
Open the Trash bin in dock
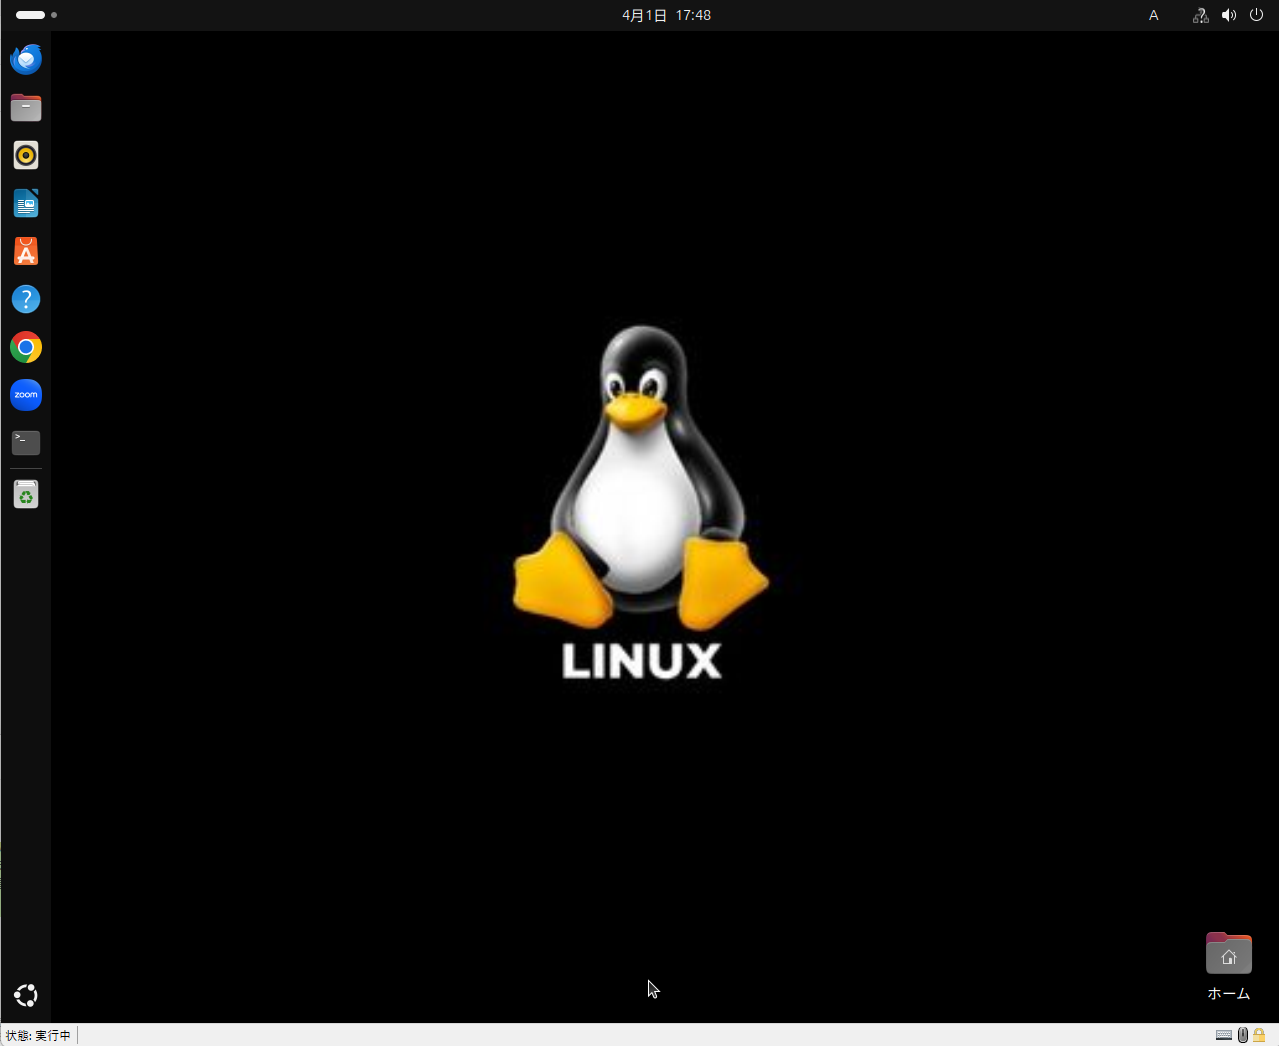coord(26,494)
